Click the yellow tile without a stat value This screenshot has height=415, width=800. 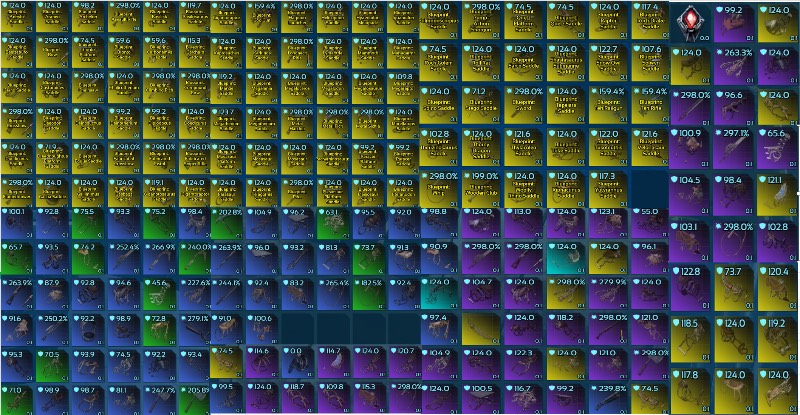point(481,330)
